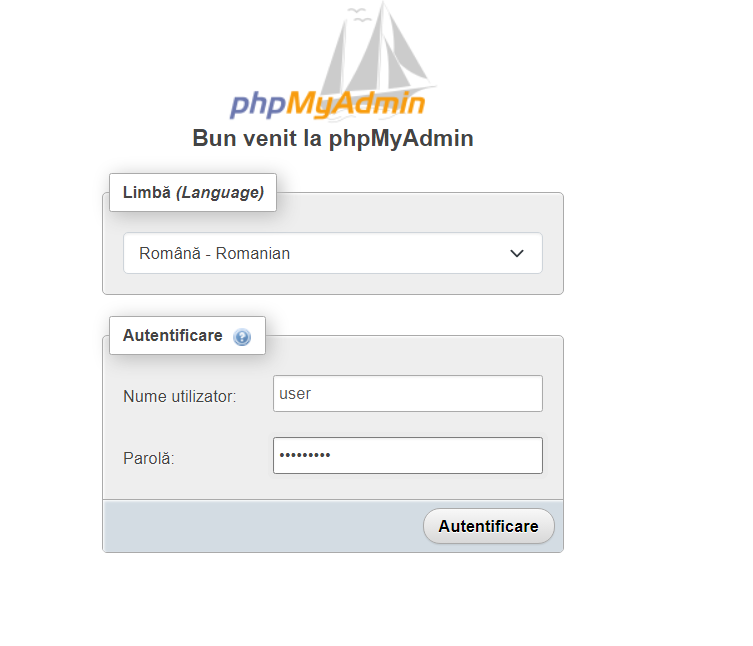Focus the Parolă password field
The width and height of the screenshot is (753, 646).
pyautogui.click(x=407, y=455)
